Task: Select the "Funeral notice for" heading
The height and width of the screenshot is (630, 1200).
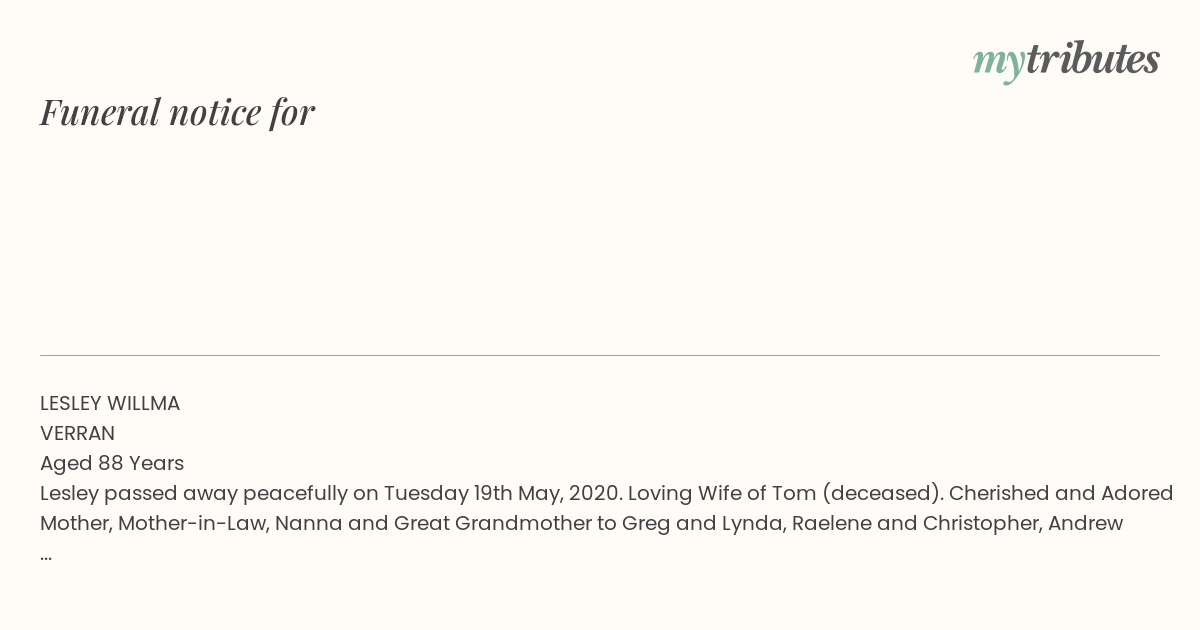Action: 177,112
